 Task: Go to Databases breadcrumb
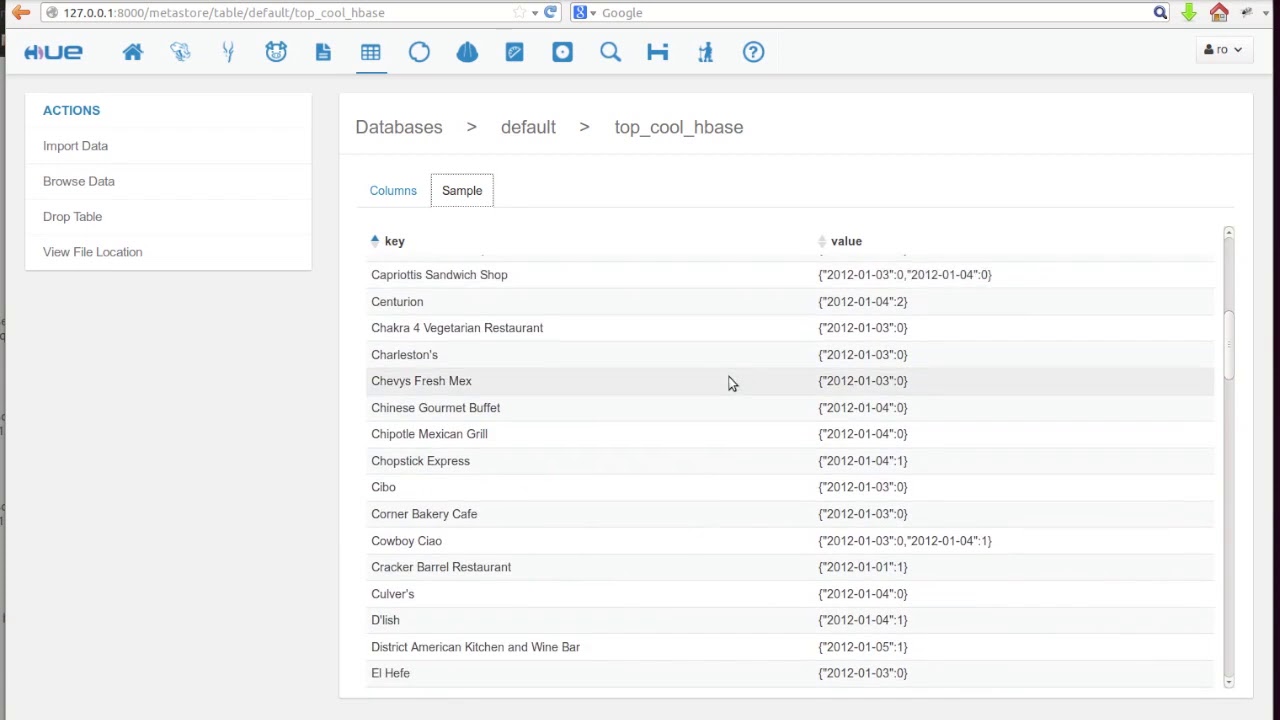coord(398,127)
